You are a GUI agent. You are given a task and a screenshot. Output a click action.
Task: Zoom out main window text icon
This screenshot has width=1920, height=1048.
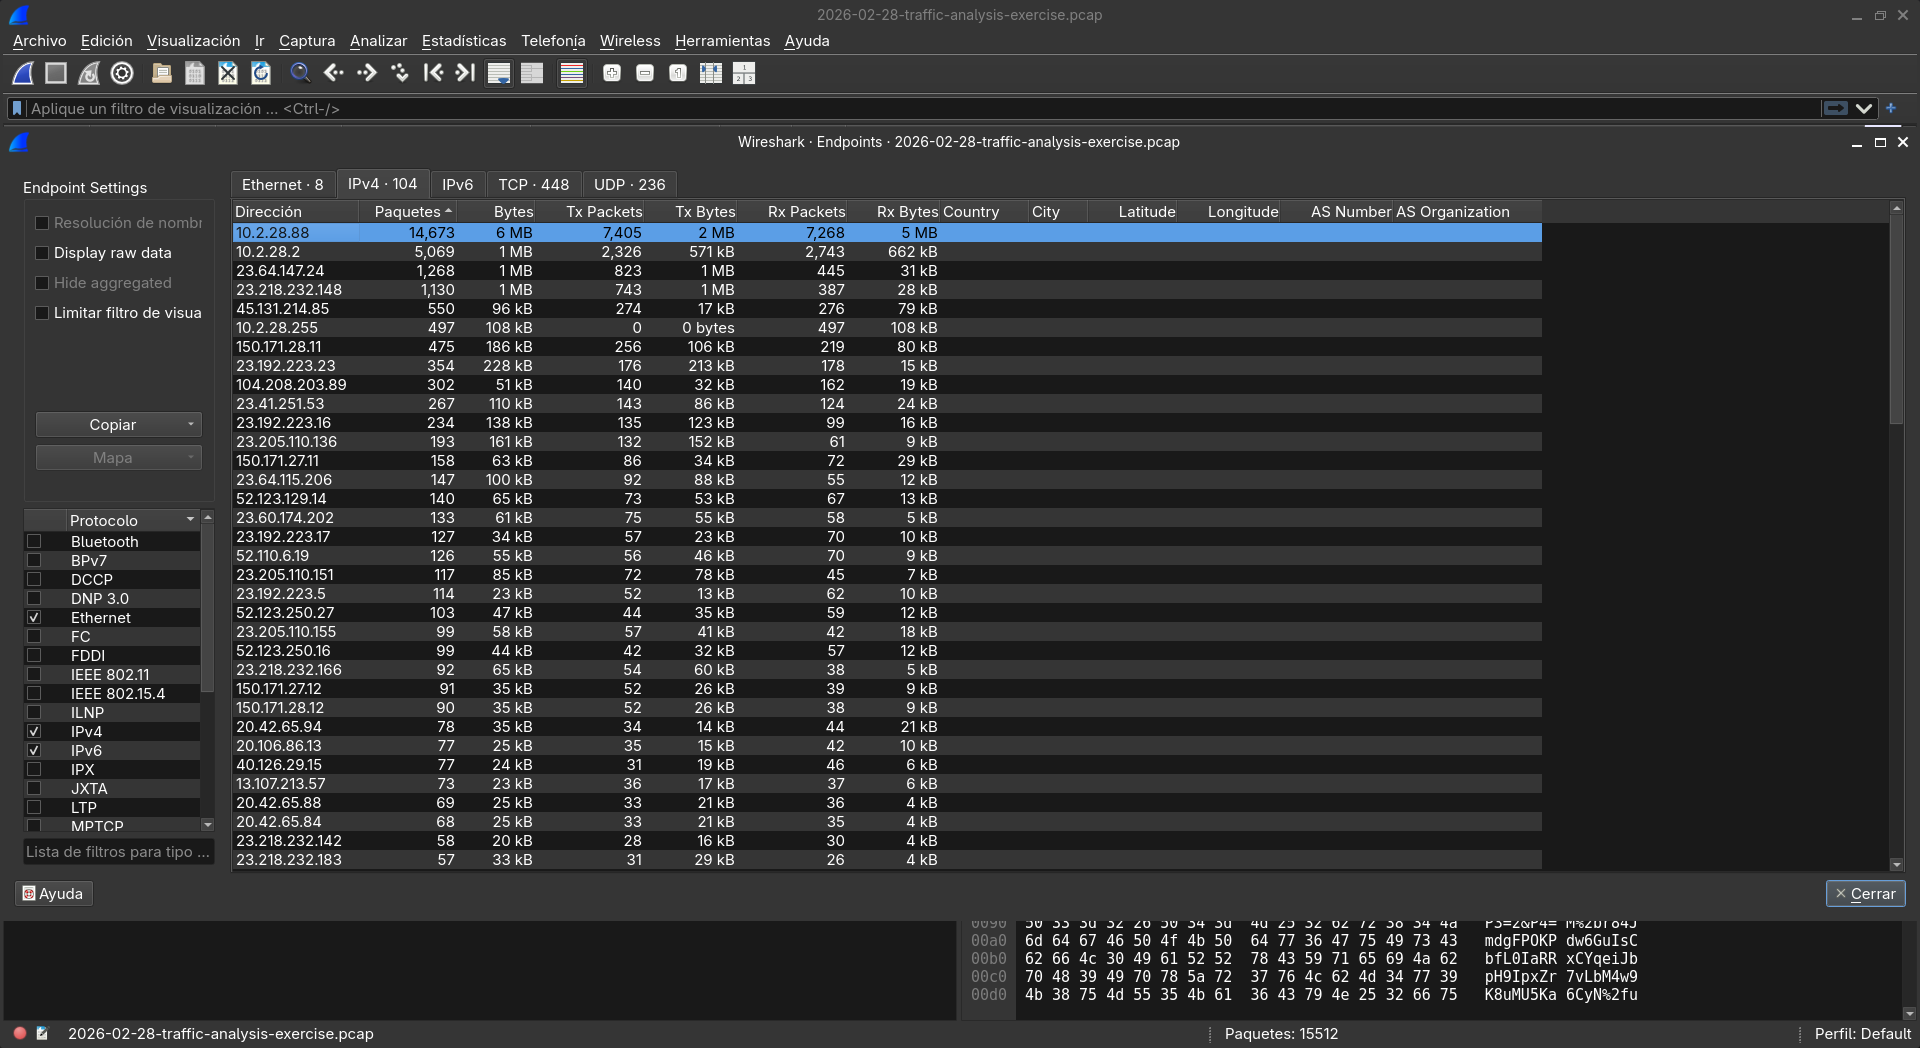pos(645,73)
